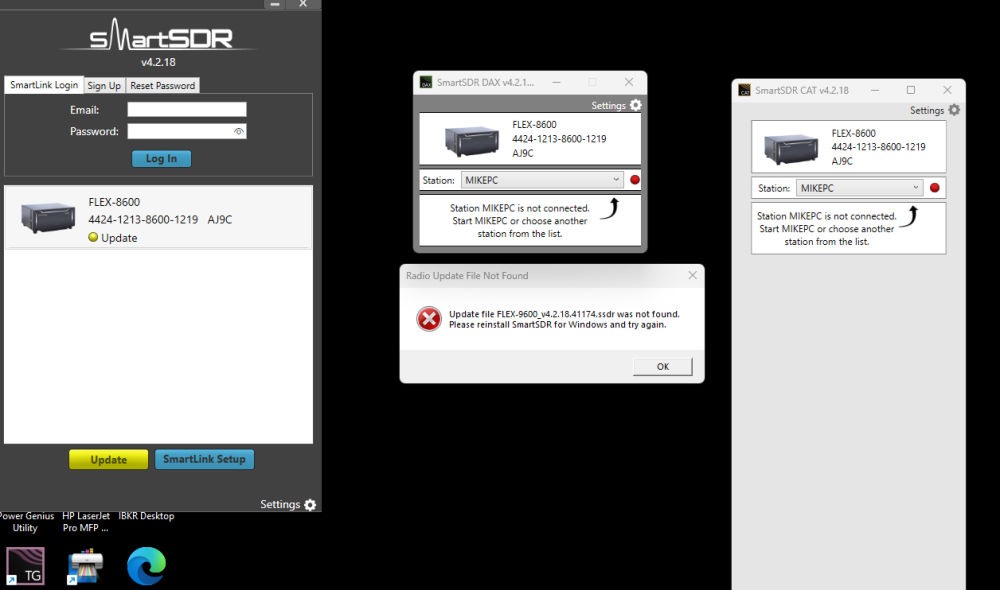This screenshot has height=590, width=1000.
Task: Open HP LaserJet Pro MFP desktop shortcut
Action: 85,566
